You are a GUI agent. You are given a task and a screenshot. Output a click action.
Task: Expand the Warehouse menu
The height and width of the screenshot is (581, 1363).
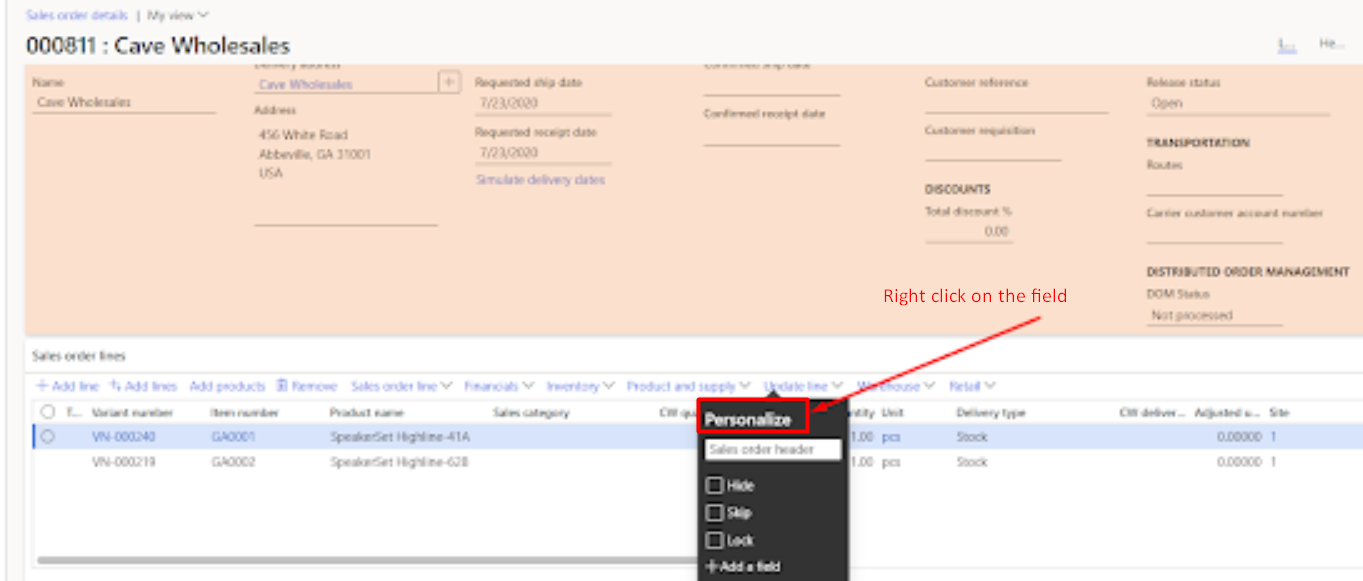click(x=895, y=386)
